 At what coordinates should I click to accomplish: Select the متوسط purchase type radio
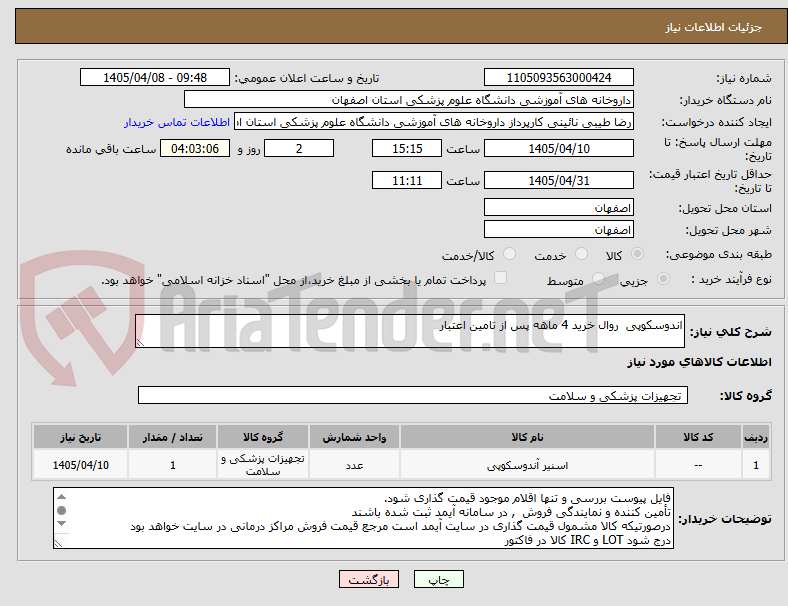(x=598, y=278)
